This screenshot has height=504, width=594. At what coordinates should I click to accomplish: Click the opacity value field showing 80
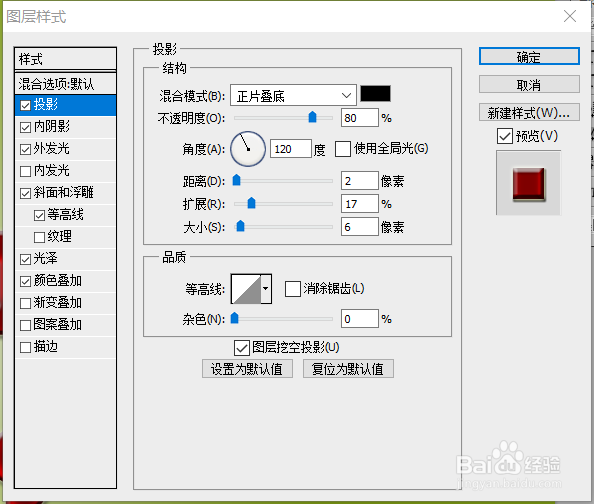(360, 118)
